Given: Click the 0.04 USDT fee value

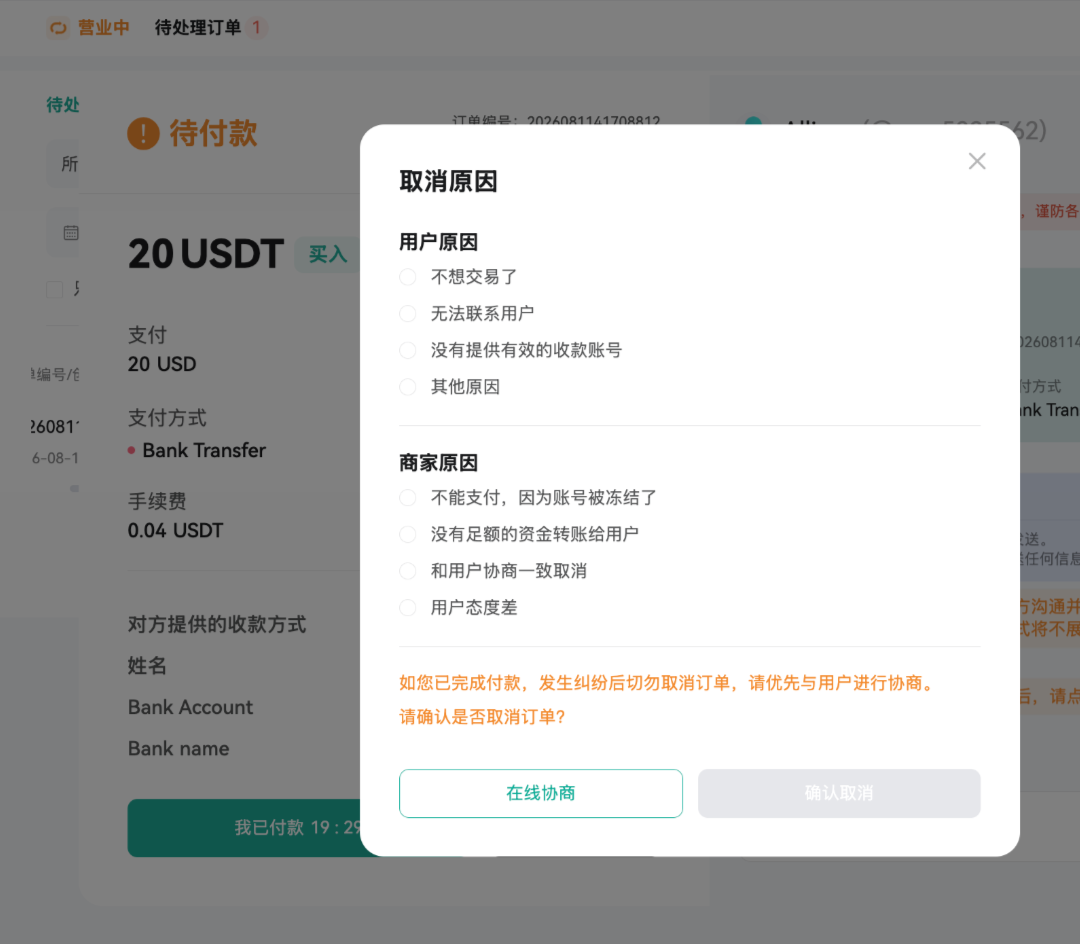Looking at the screenshot, I should coord(176,530).
